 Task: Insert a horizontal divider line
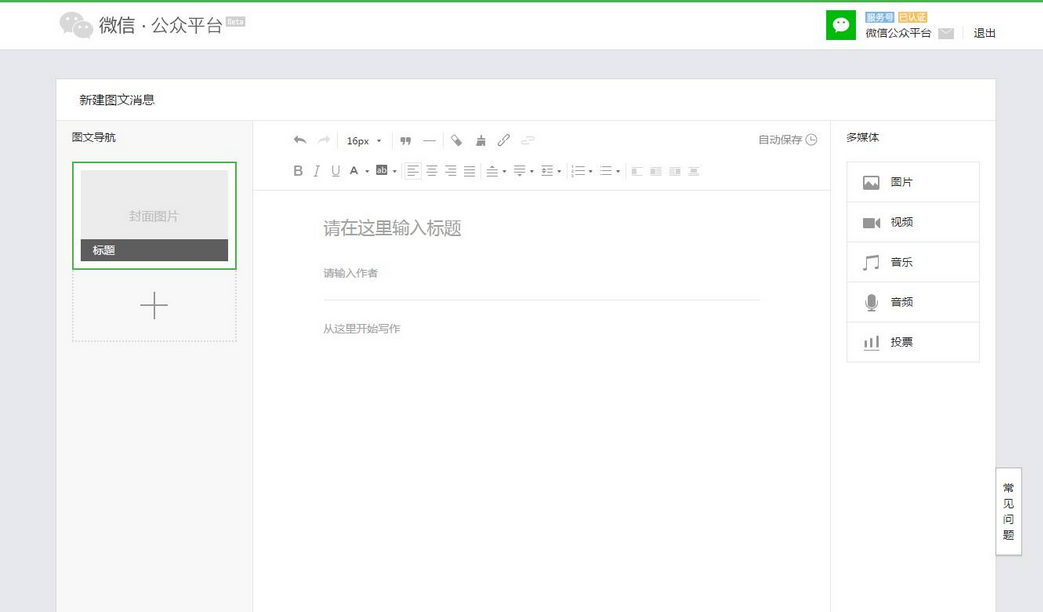[429, 141]
